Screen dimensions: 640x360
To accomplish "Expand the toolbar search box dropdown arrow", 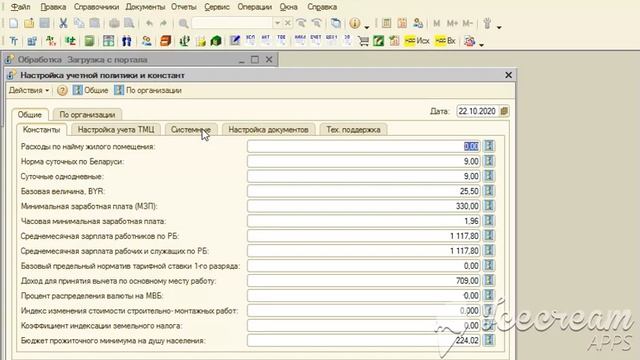I will click(x=278, y=23).
